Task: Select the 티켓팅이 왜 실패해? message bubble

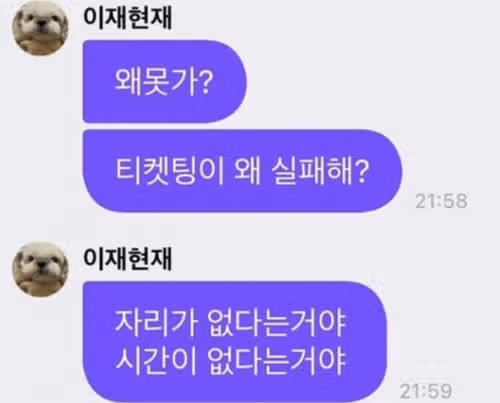Action: (242, 171)
